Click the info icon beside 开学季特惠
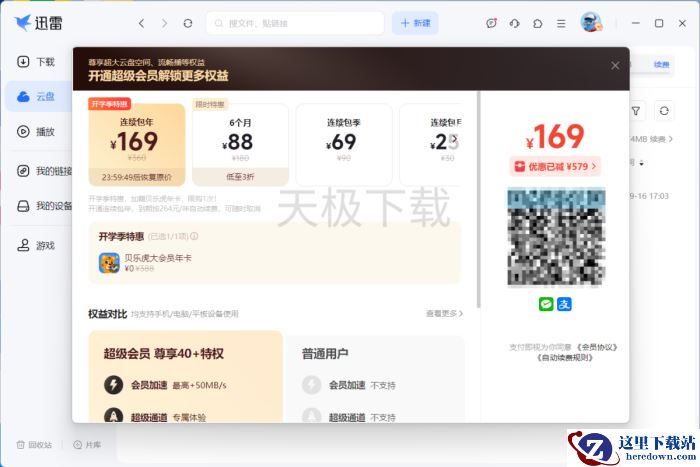This screenshot has height=467, width=700. pos(194,236)
